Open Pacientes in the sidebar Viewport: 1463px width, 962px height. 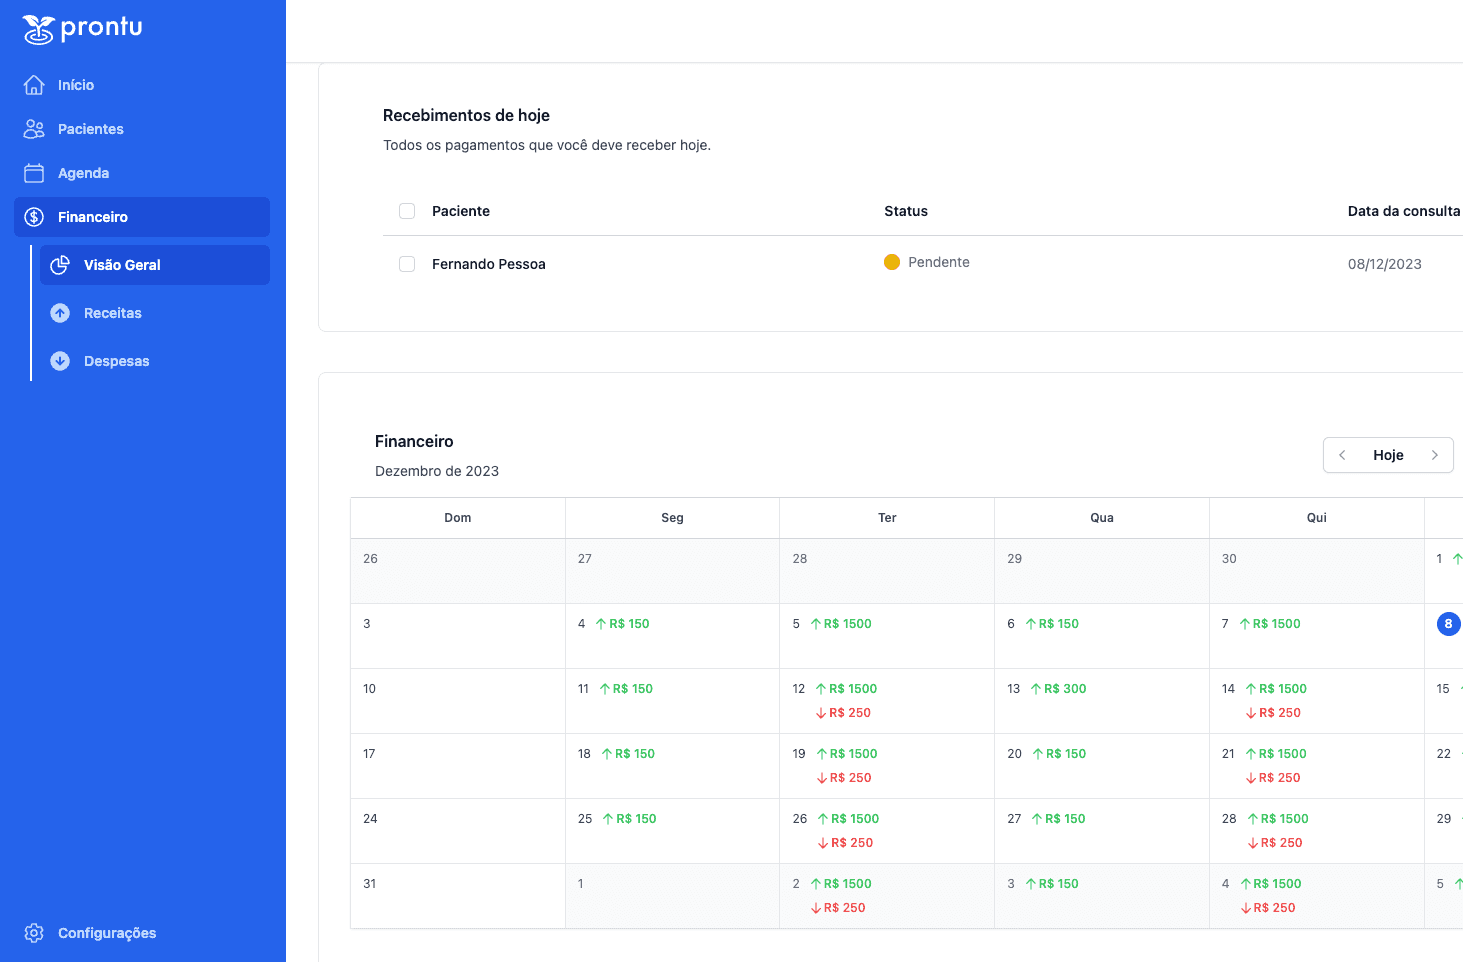pos(142,129)
